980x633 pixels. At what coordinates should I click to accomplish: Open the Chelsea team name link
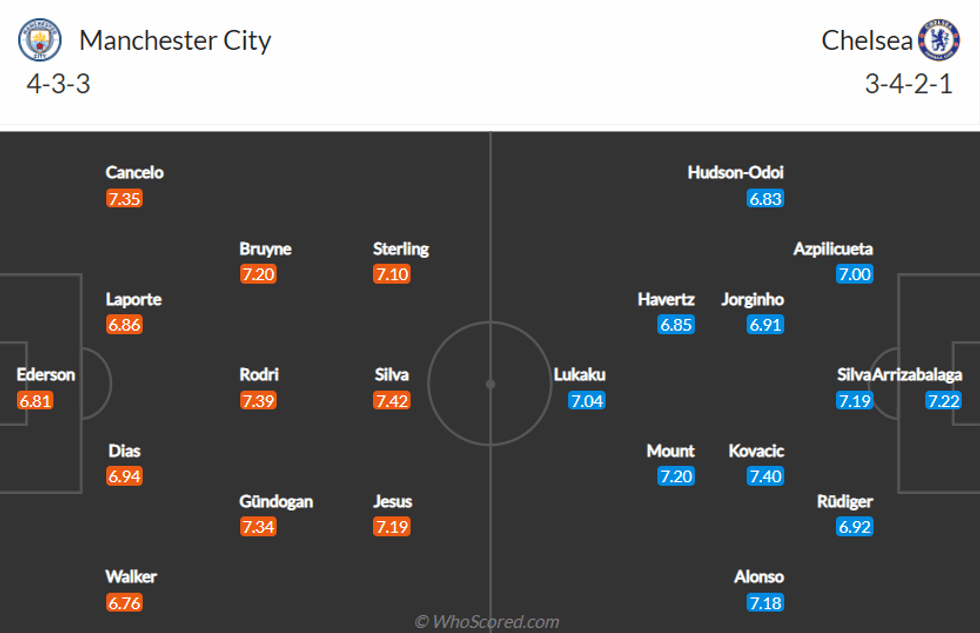pyautogui.click(x=867, y=40)
